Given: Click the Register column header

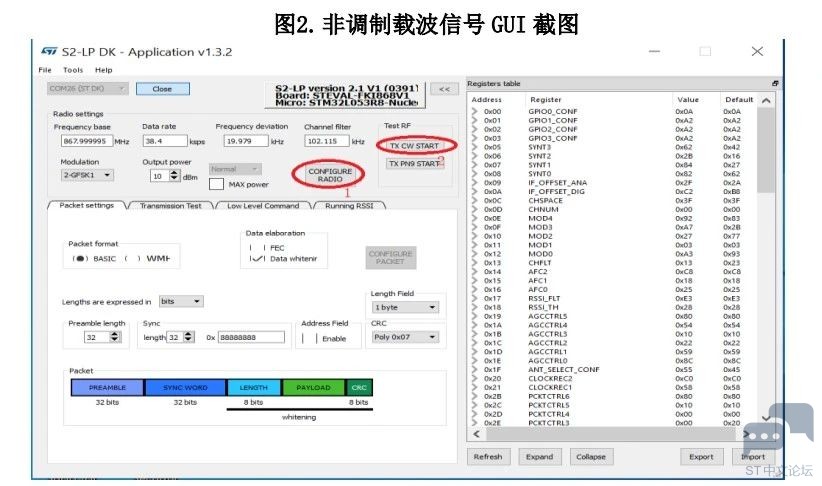Looking at the screenshot, I should click(546, 100).
